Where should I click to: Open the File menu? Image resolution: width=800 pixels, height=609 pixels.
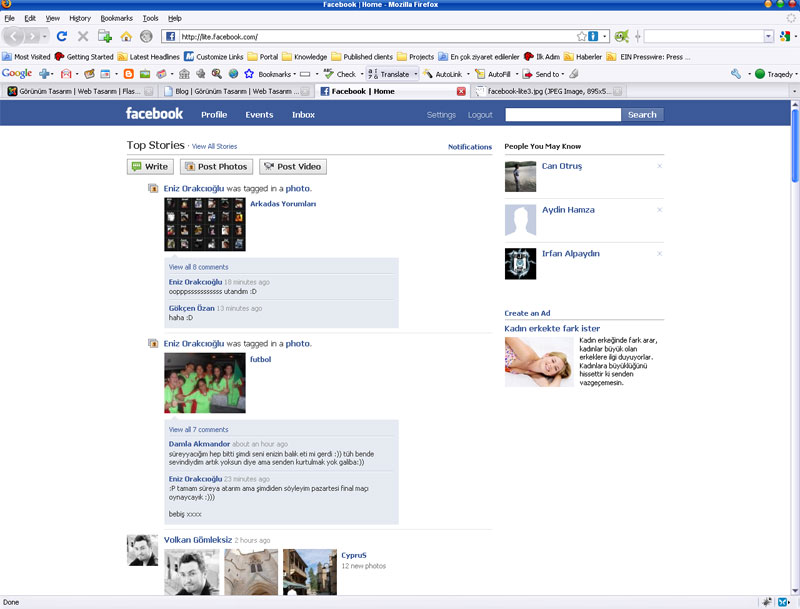(9, 18)
